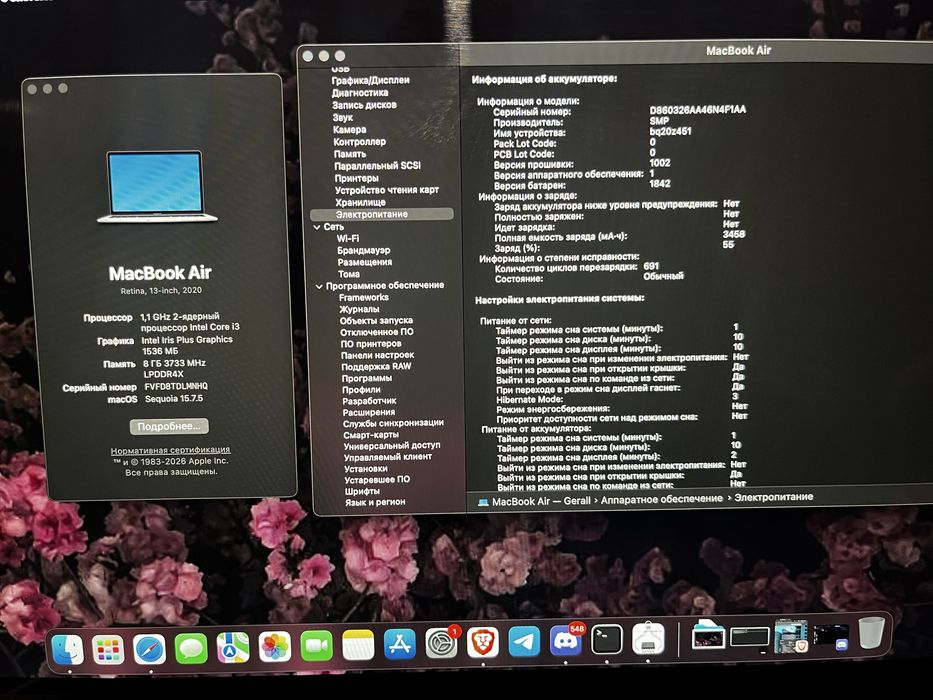Restore minimized Brave window from Dock
The image size is (933, 700).
pyautogui.click(x=791, y=636)
